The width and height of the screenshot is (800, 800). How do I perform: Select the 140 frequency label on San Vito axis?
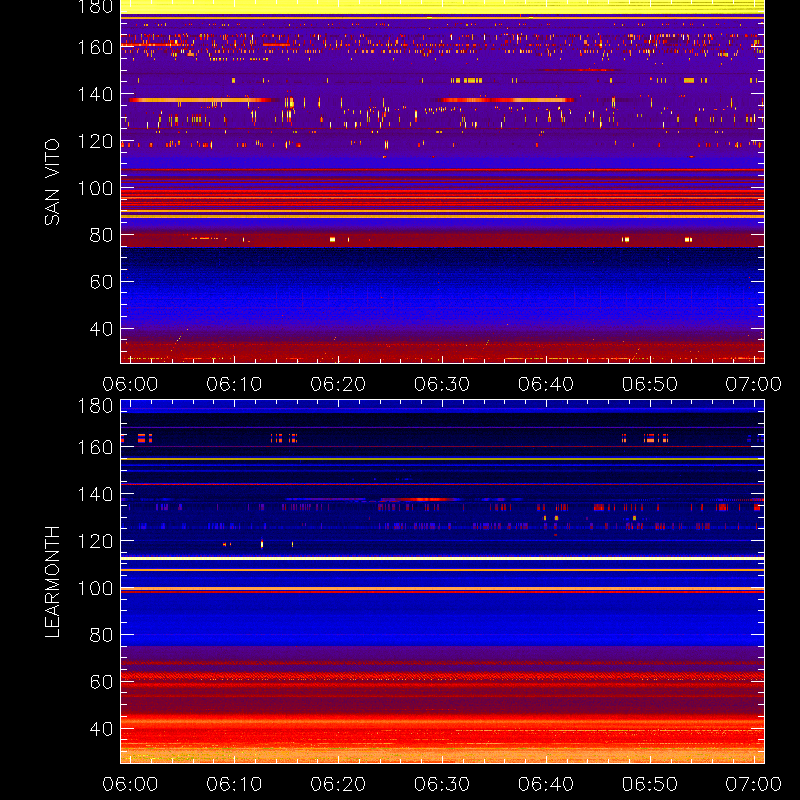[x=95, y=94]
